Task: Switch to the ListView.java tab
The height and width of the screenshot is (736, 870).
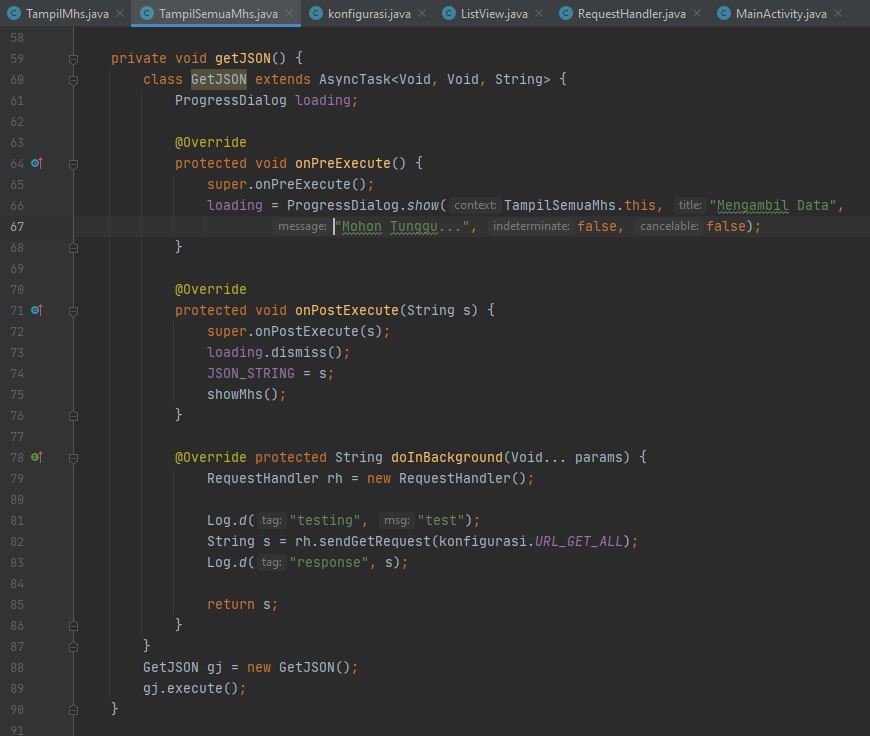Action: (494, 13)
